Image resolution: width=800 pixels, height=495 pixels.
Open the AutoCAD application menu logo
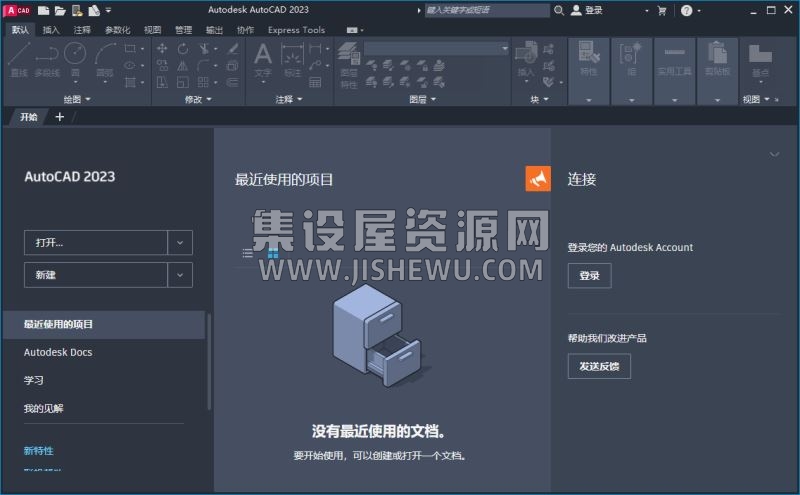point(18,10)
